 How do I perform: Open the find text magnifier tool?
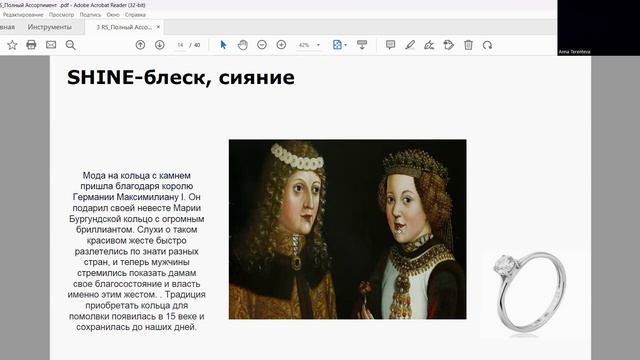point(71,45)
